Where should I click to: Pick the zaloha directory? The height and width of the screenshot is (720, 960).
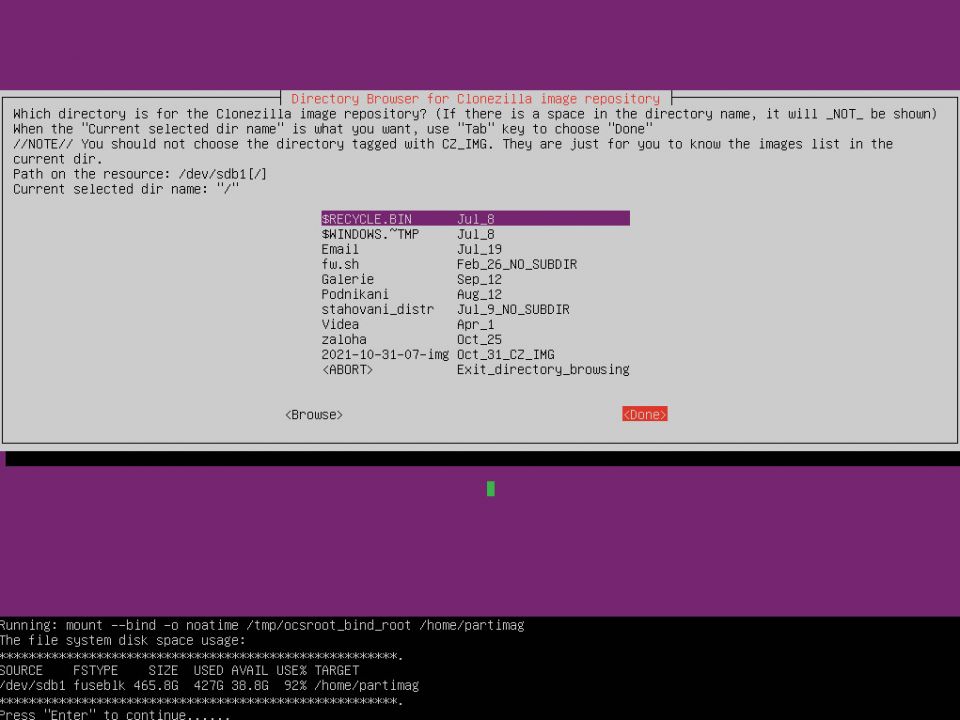point(475,339)
